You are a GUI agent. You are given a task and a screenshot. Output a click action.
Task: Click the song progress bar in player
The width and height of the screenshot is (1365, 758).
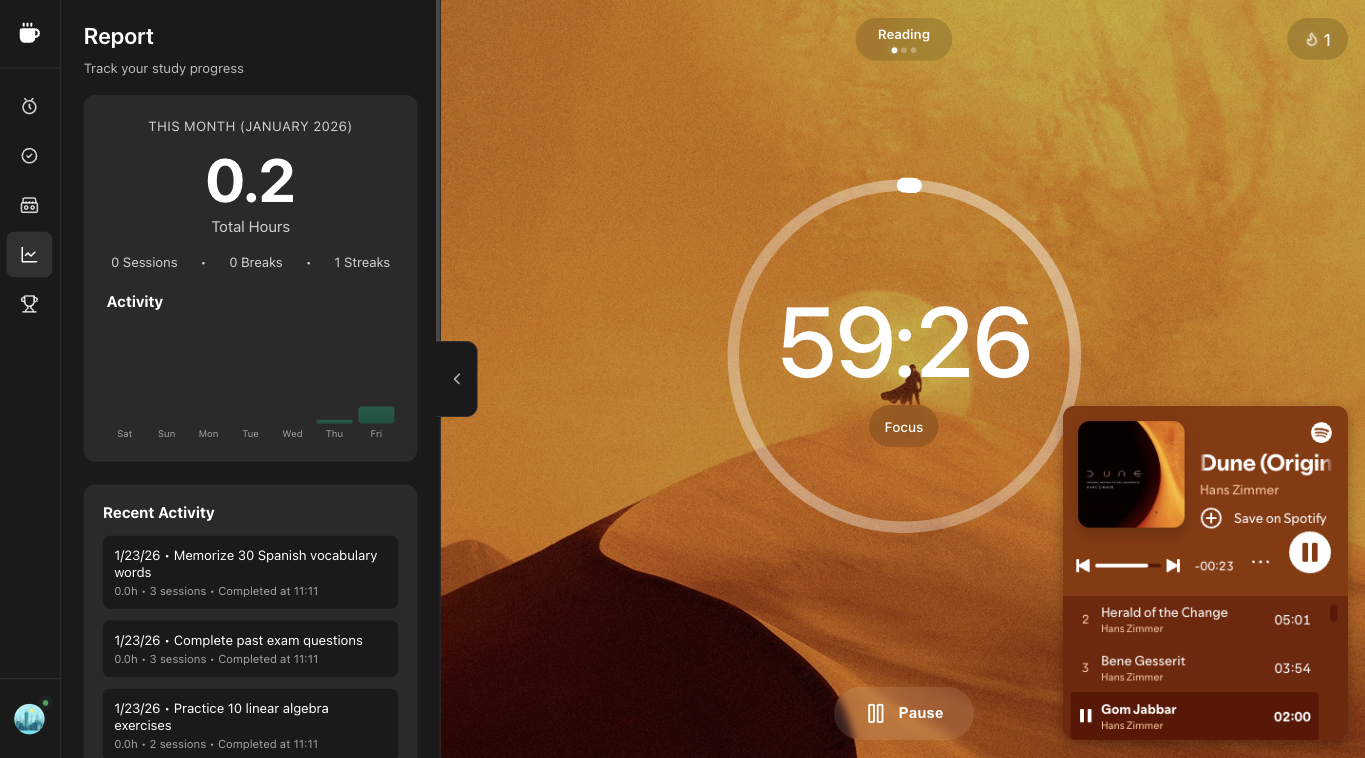[x=1127, y=566]
